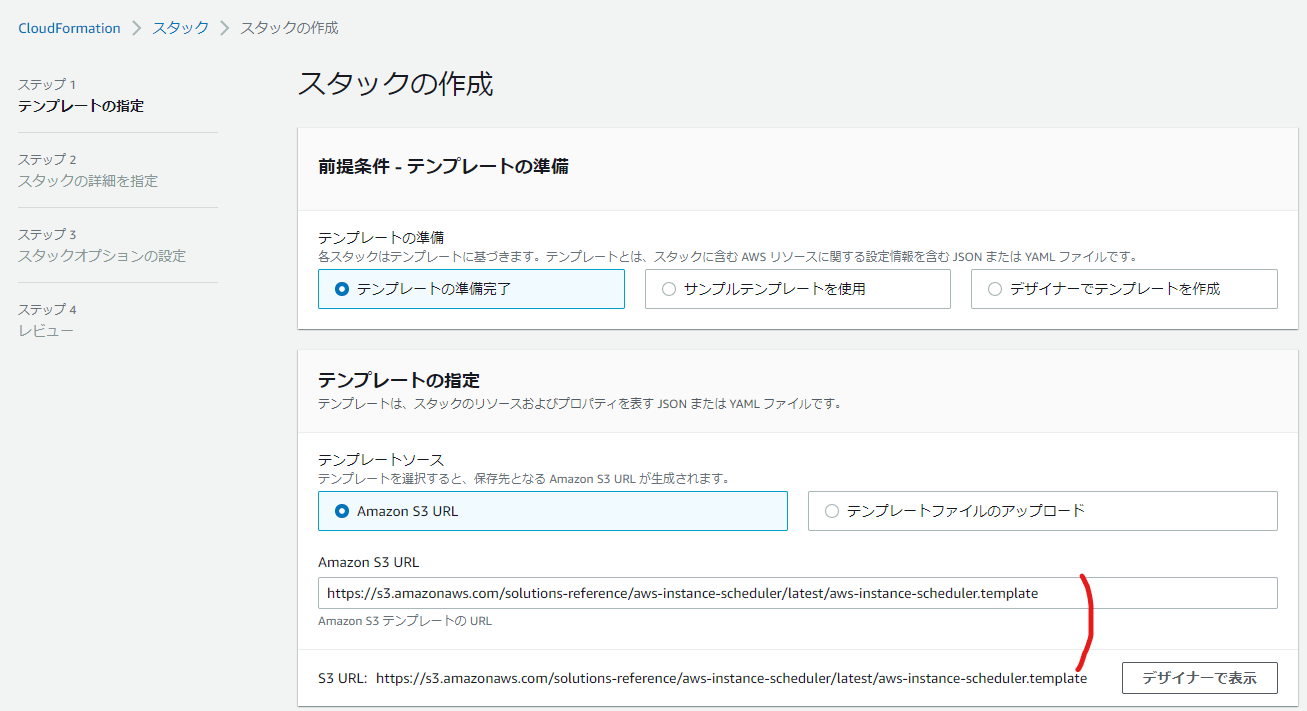Click the Amazon S3 テンプレートの URL hint text
1307x711 pixels.
[405, 621]
